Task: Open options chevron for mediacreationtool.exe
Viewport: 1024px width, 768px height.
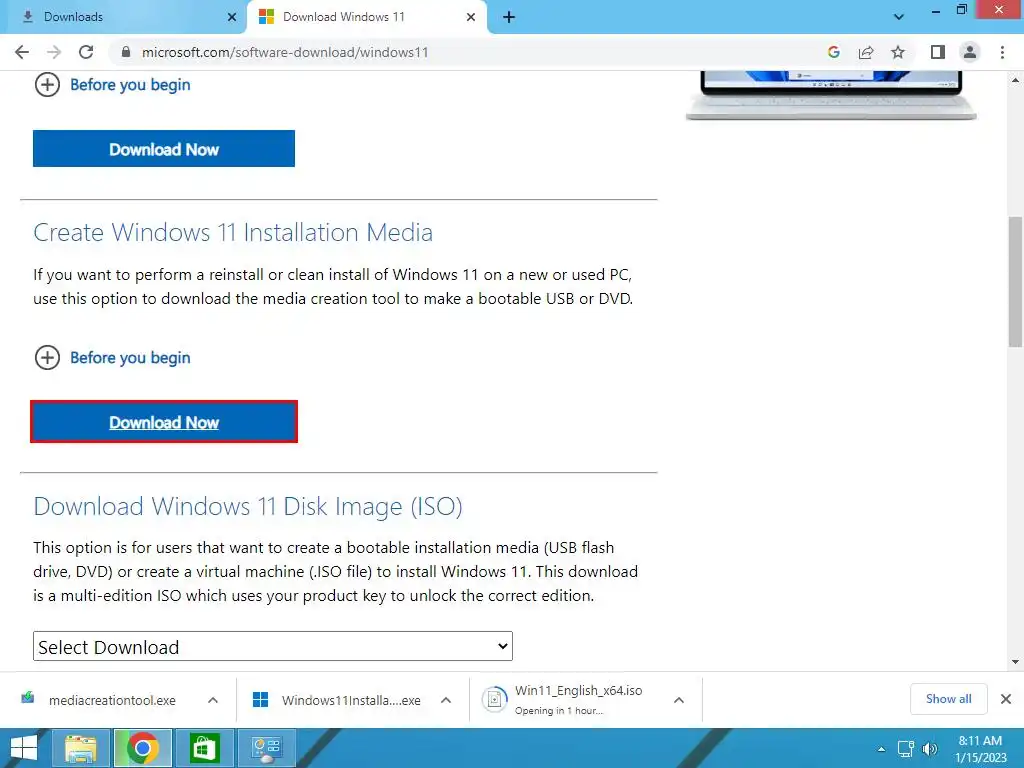Action: tap(213, 700)
